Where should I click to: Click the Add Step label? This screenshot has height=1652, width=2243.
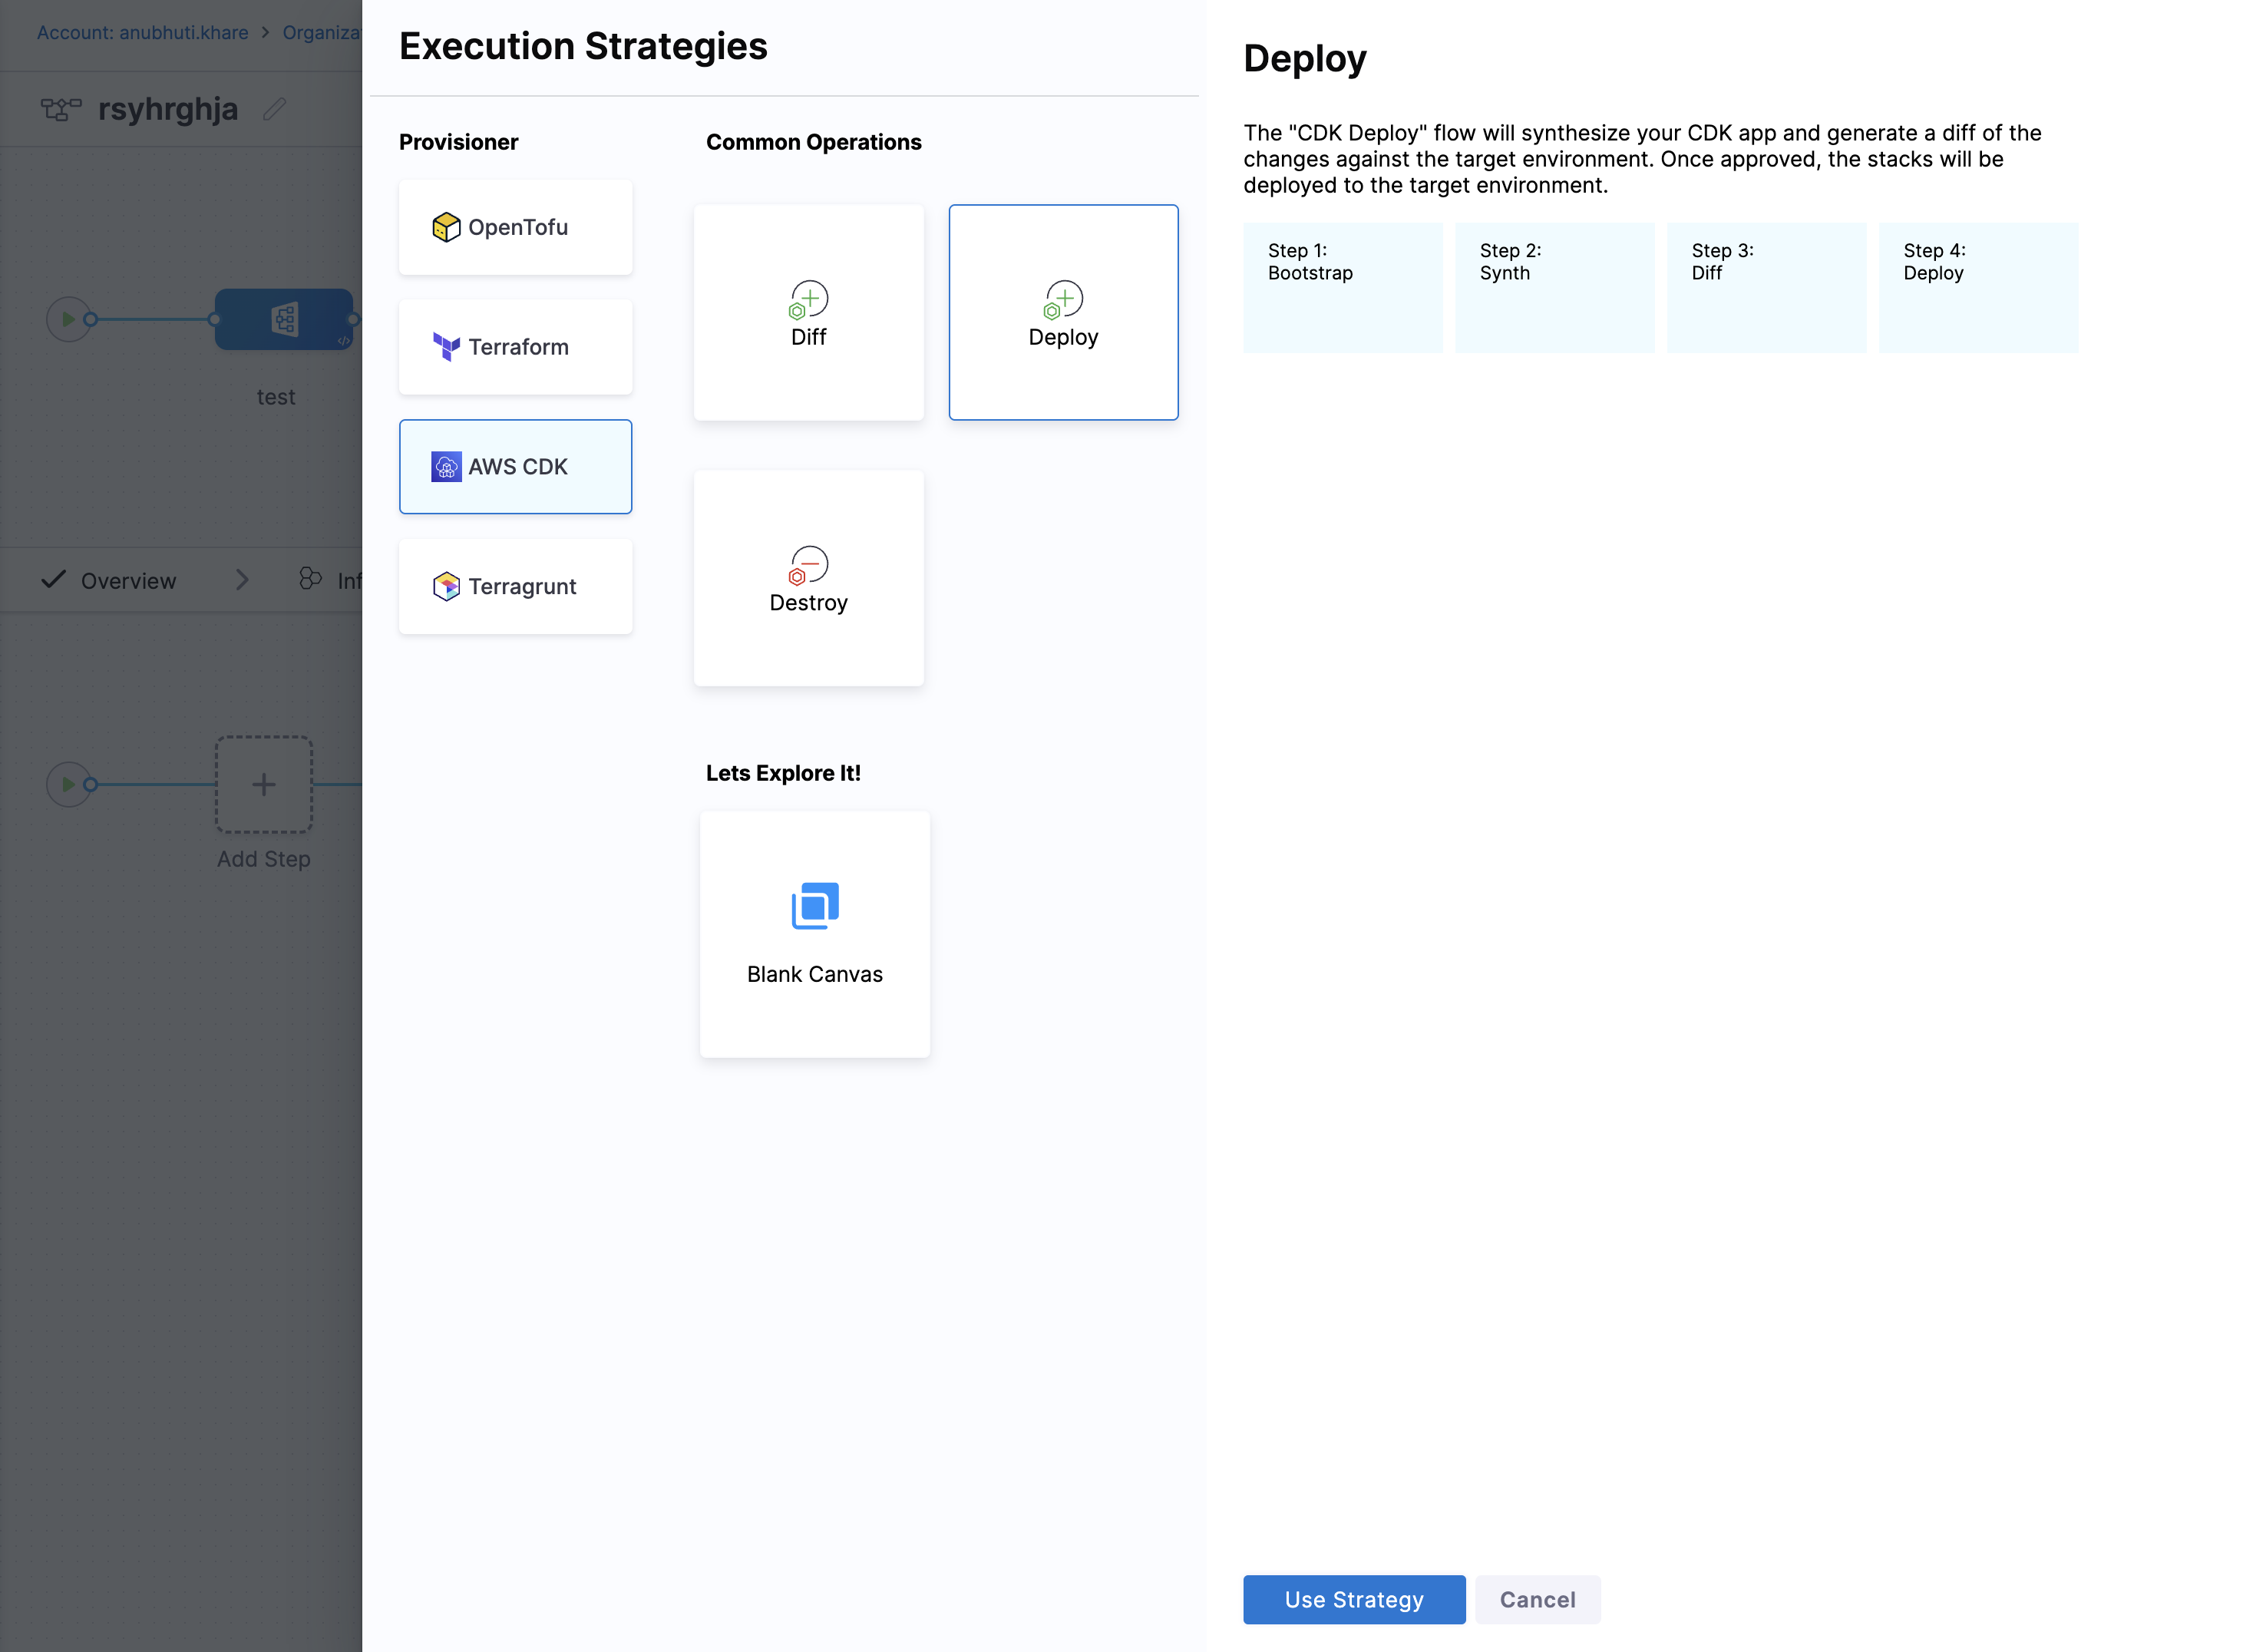point(264,859)
